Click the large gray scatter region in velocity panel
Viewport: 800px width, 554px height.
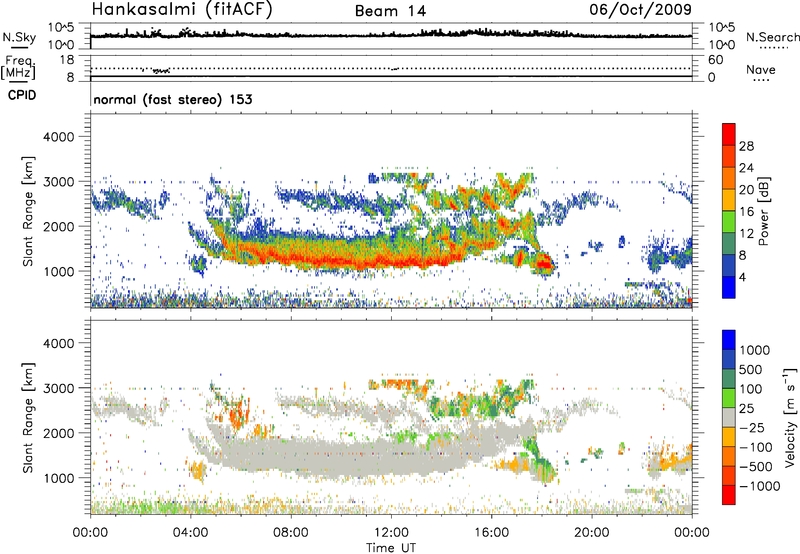(357, 457)
